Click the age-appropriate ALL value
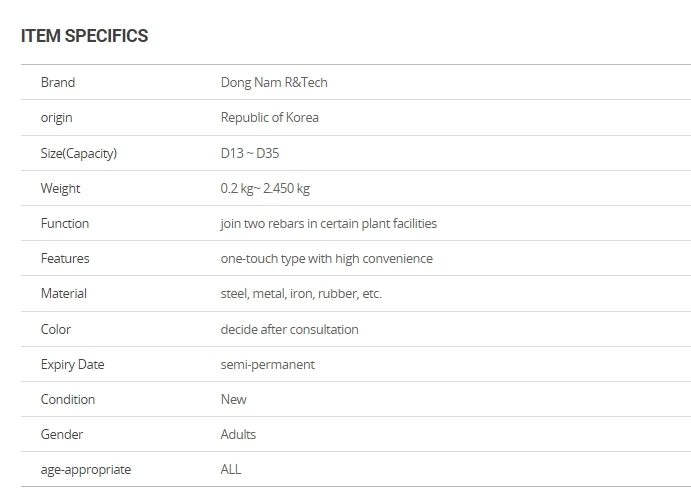The image size is (691, 500). tap(231, 469)
